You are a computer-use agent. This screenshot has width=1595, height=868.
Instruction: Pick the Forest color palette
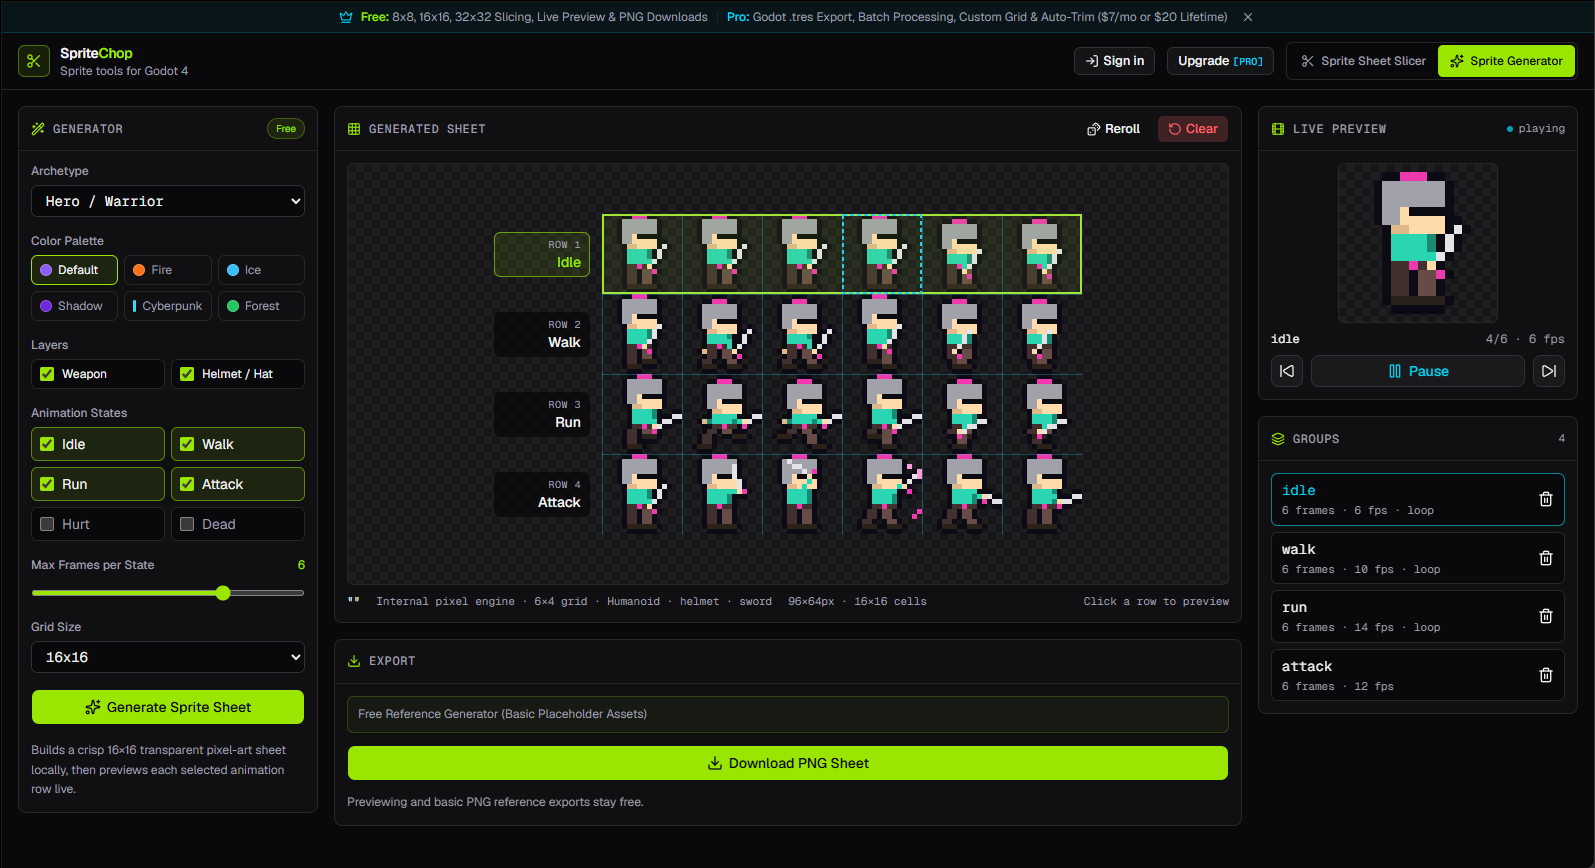pos(261,306)
